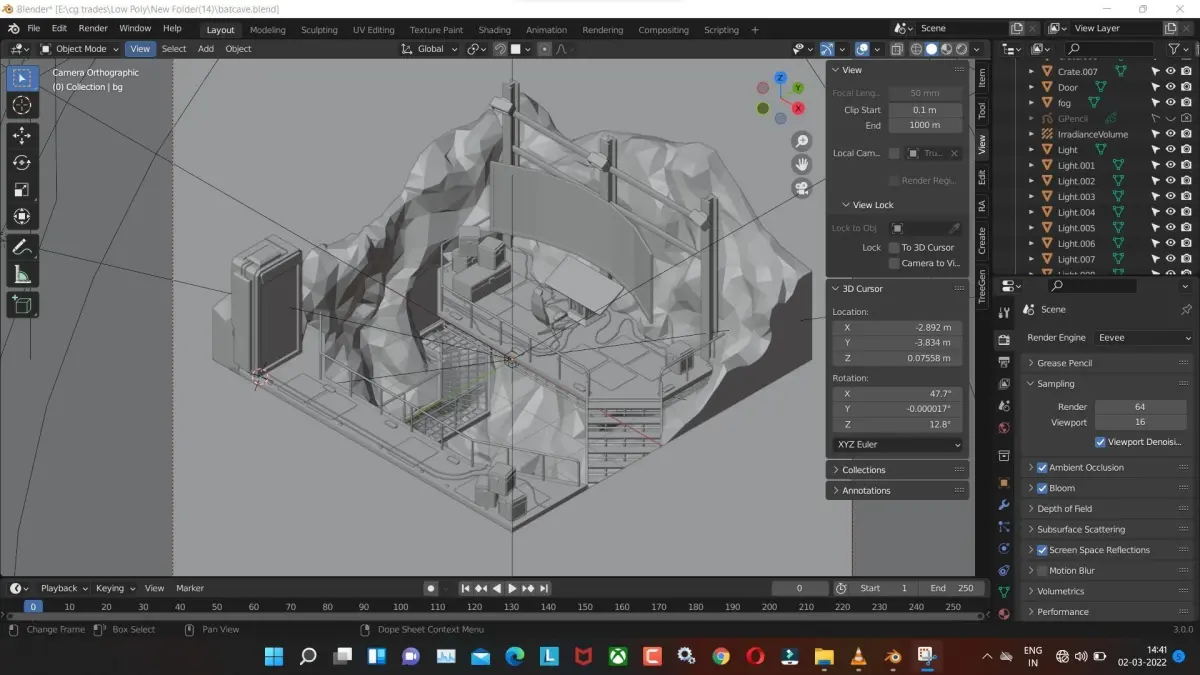Click the Viewport samples slider value 16

click(x=1140, y=422)
